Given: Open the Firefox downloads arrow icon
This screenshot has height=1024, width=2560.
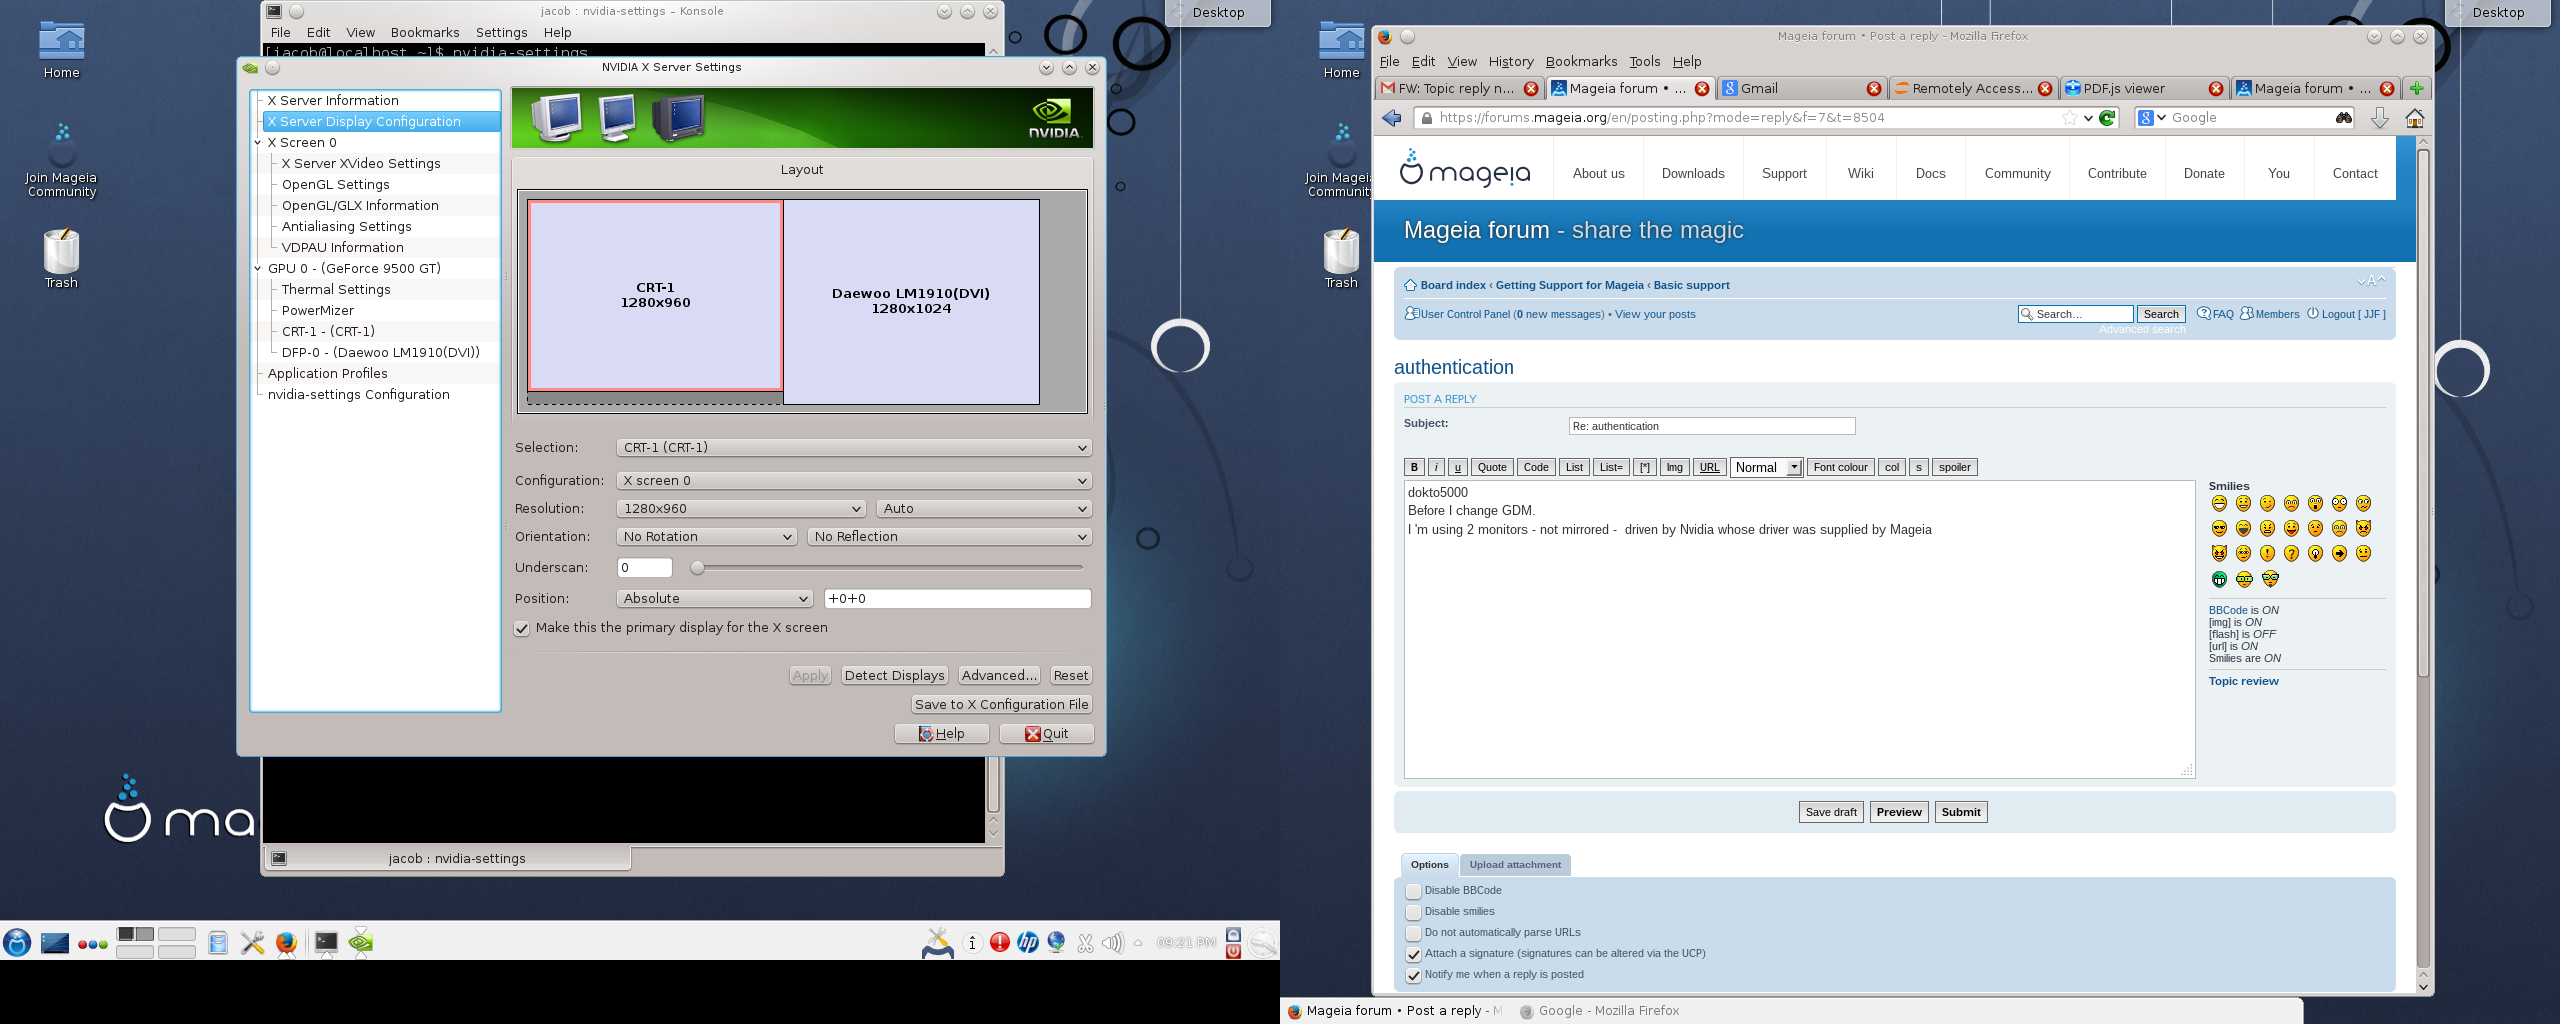Looking at the screenshot, I should [2380, 118].
